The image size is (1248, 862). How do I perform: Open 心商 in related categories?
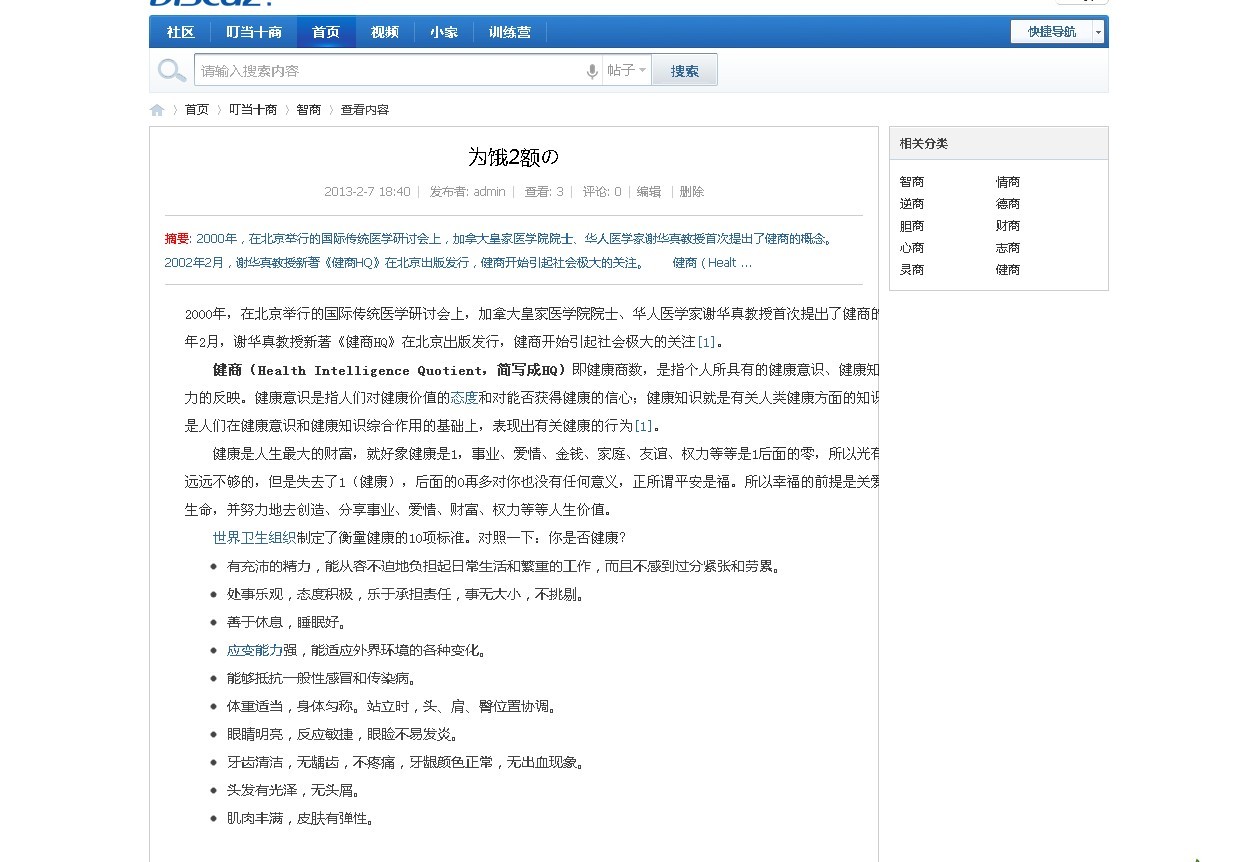[912, 248]
